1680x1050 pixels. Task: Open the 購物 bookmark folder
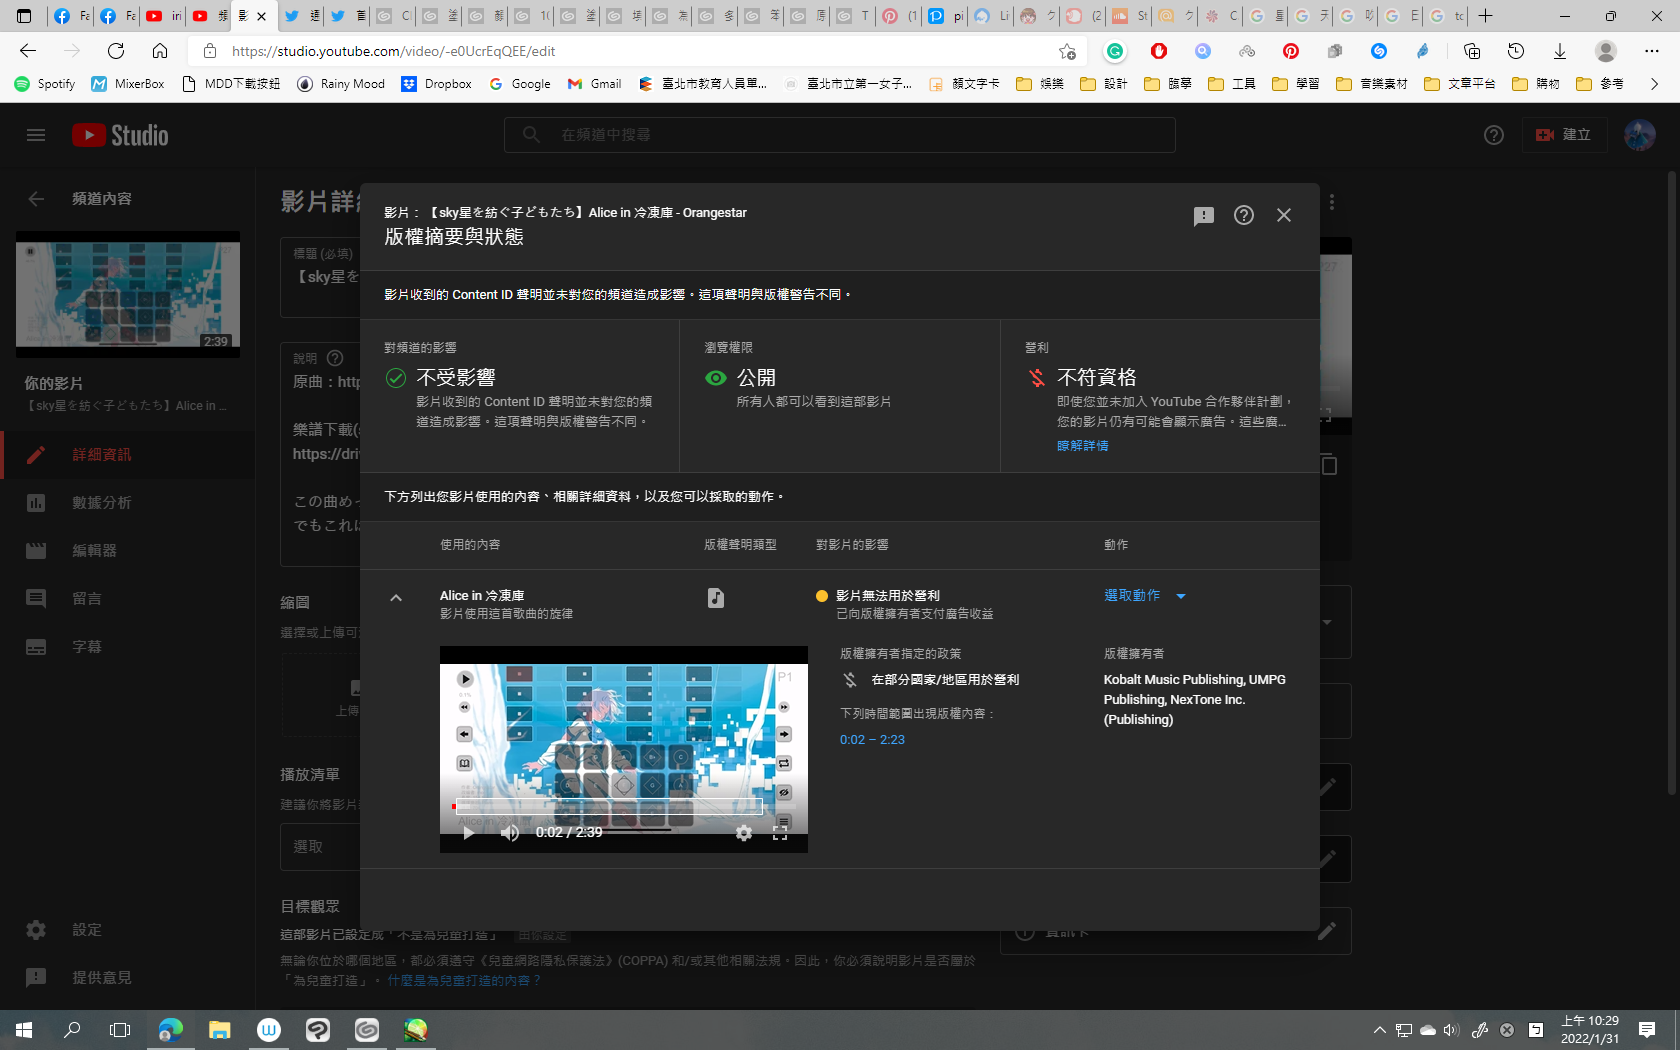click(x=1536, y=84)
